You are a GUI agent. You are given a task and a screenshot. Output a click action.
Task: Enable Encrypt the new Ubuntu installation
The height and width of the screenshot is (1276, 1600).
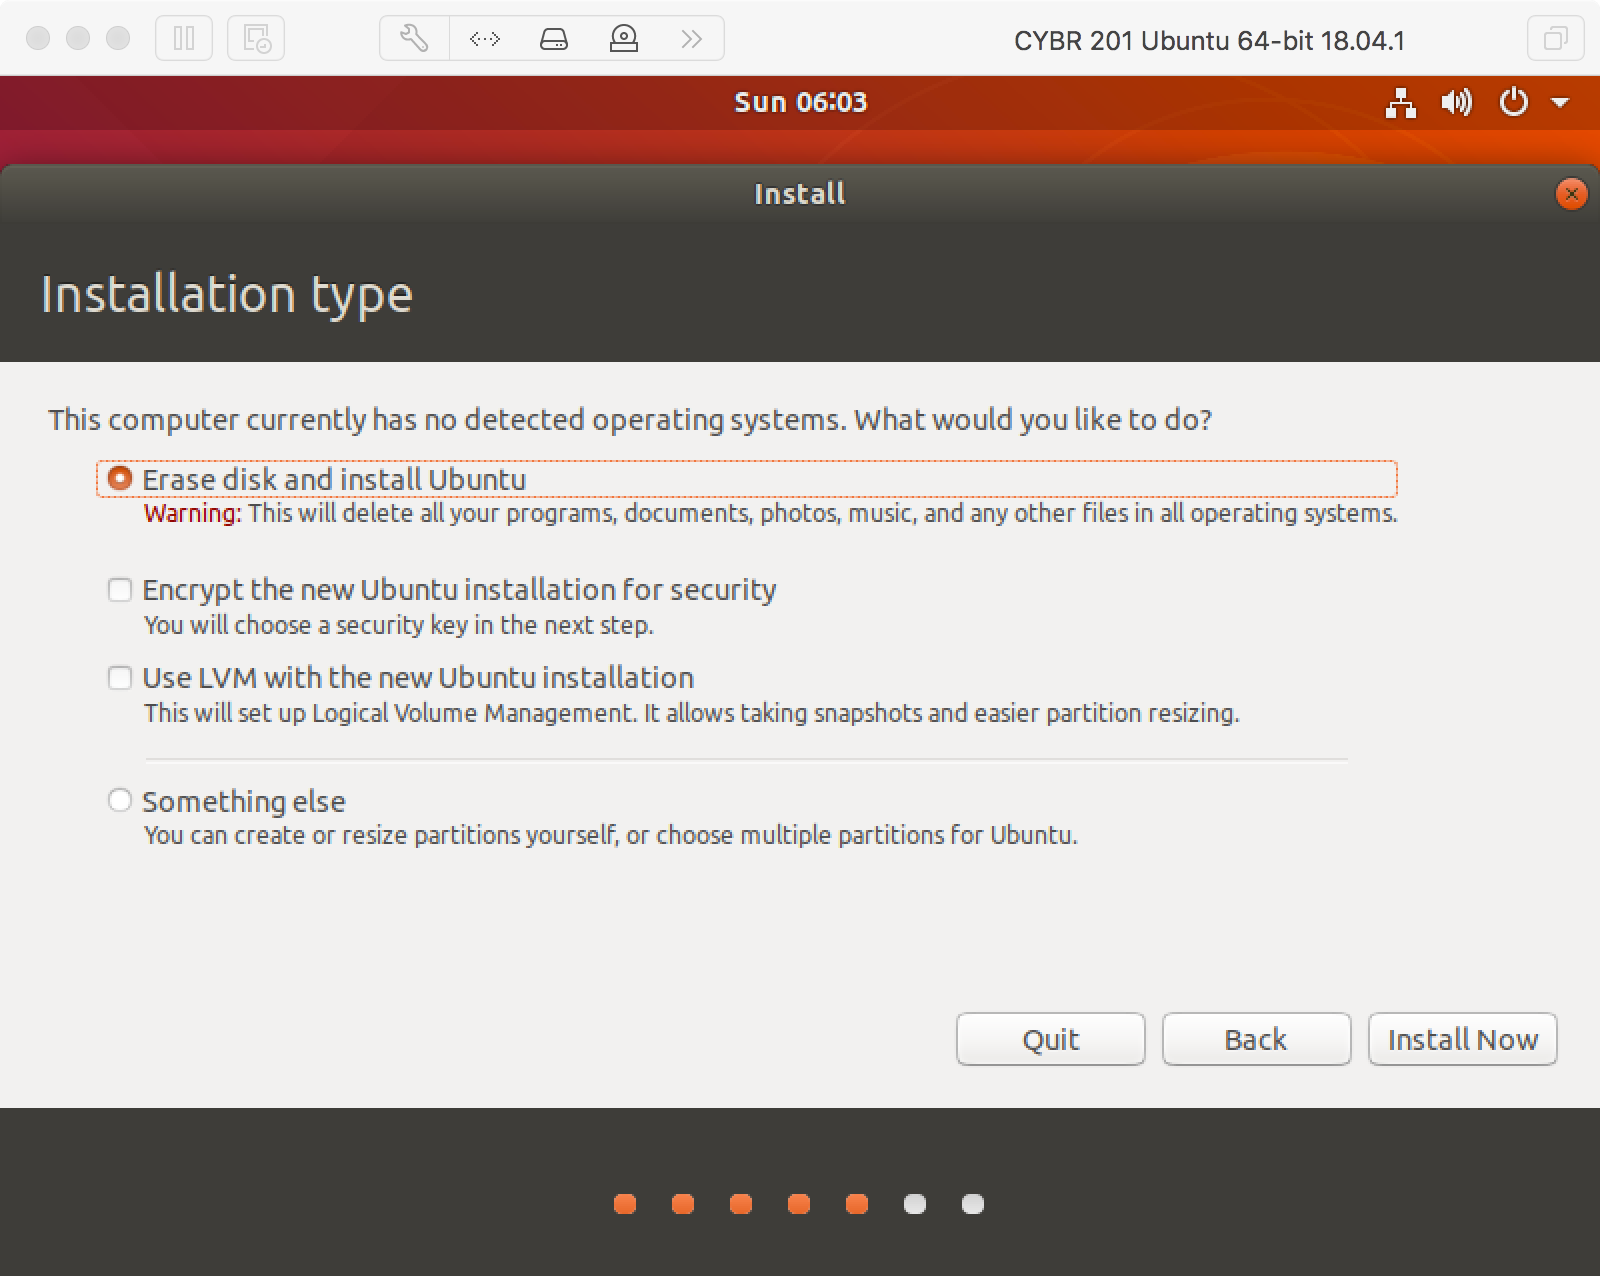[x=120, y=590]
